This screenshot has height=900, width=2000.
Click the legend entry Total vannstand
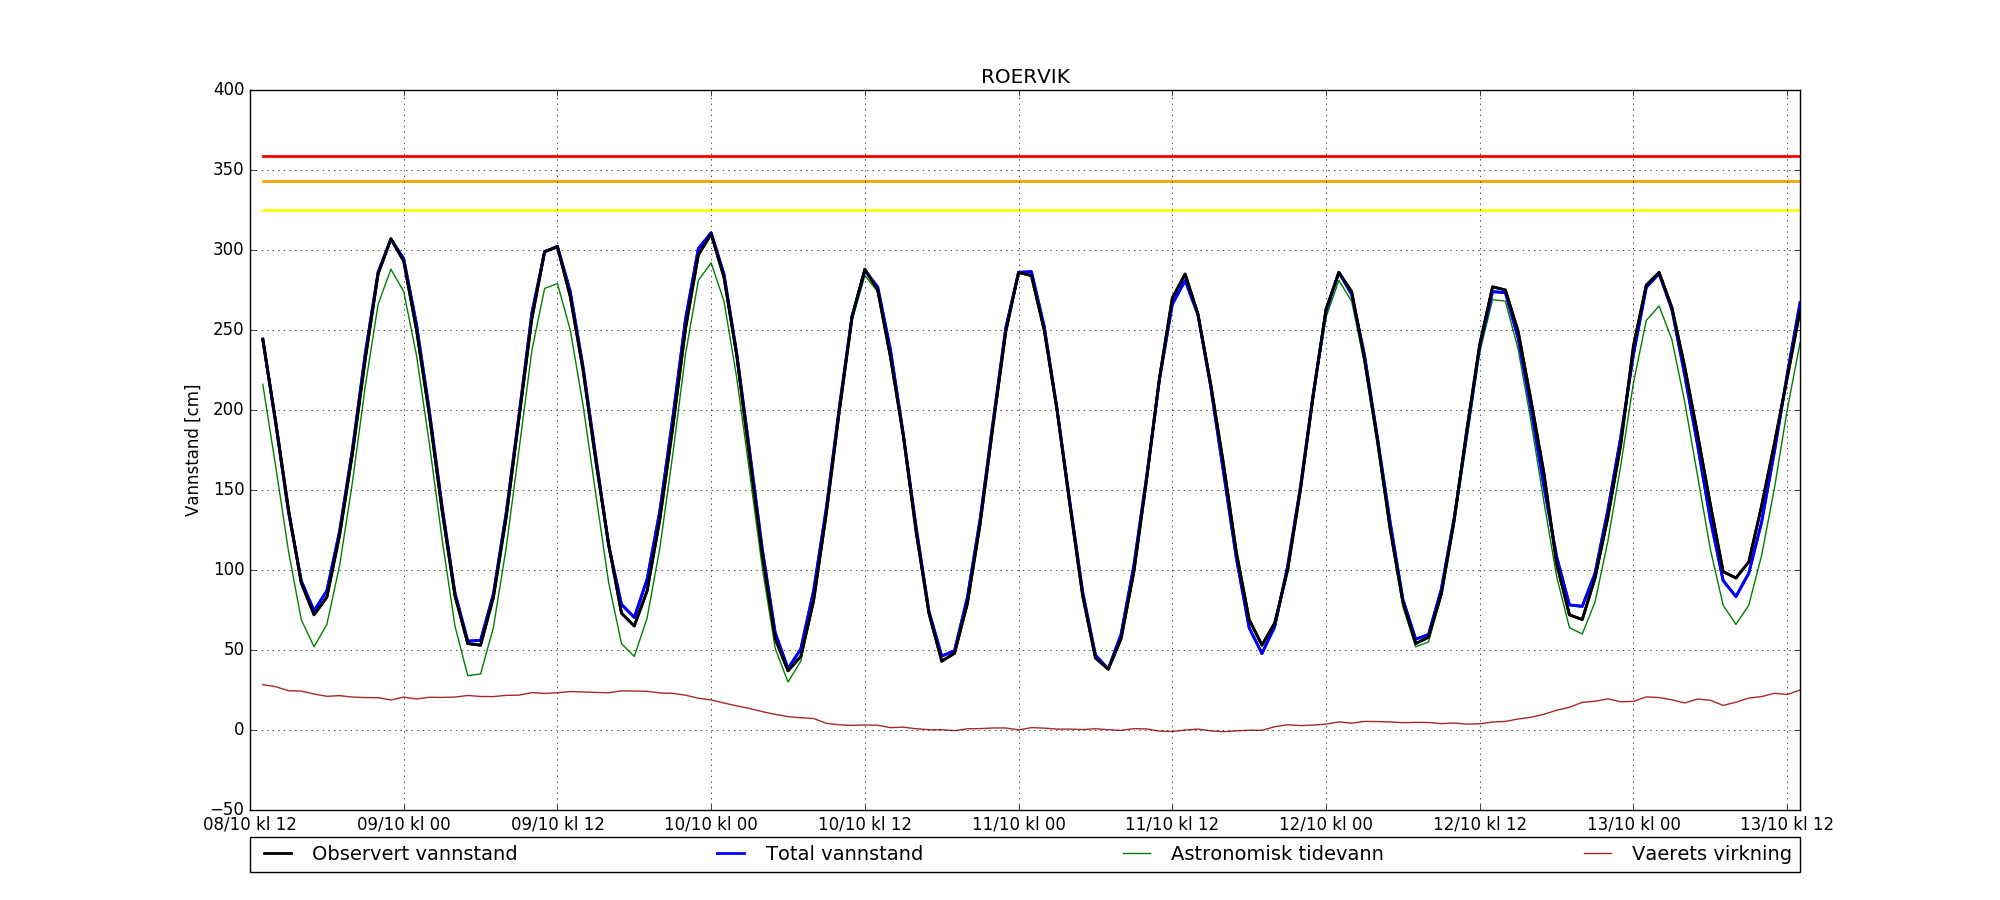pyautogui.click(x=844, y=854)
